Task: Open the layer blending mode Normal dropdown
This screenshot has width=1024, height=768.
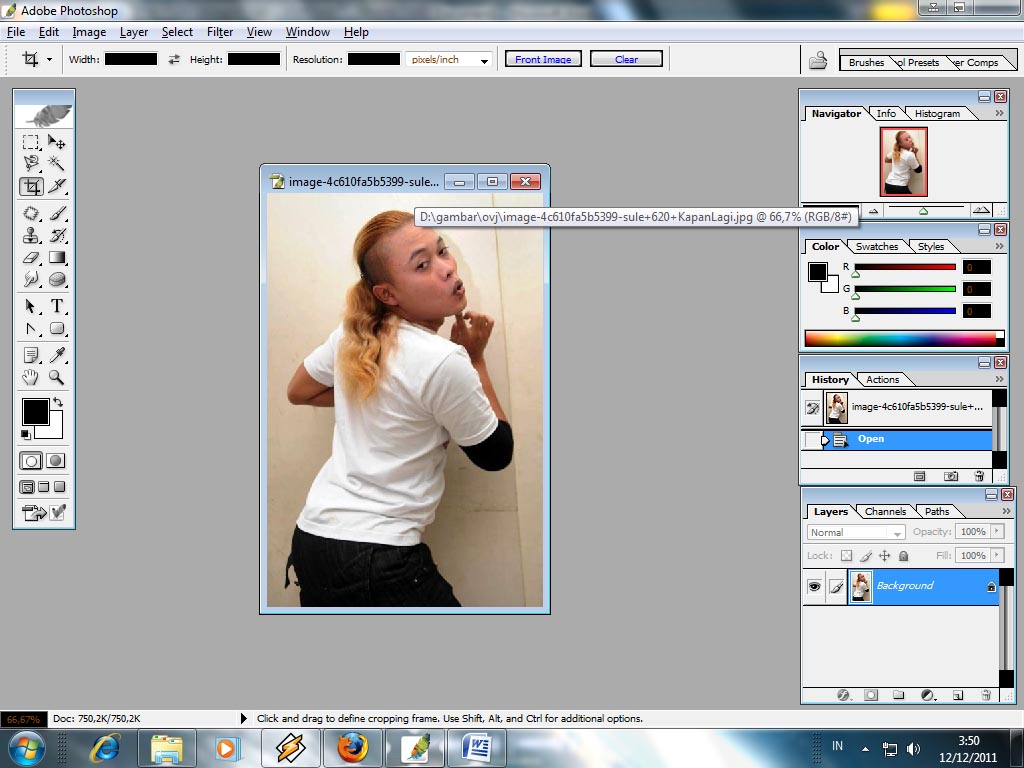Action: (856, 533)
